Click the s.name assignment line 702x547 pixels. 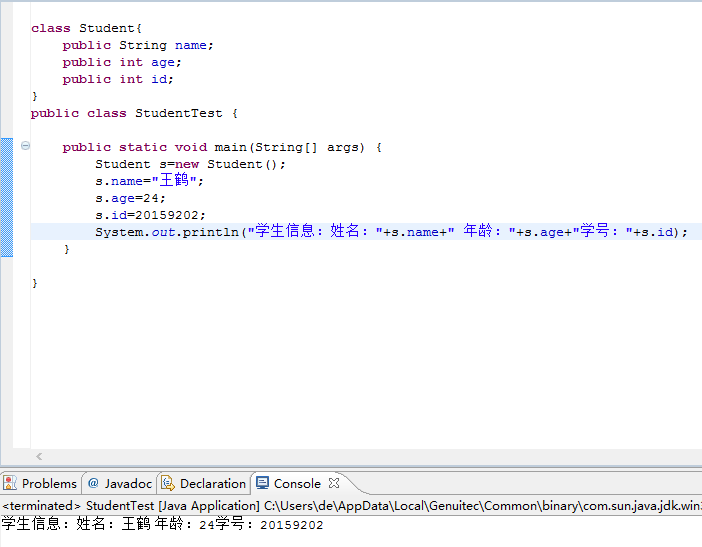[x=150, y=181]
